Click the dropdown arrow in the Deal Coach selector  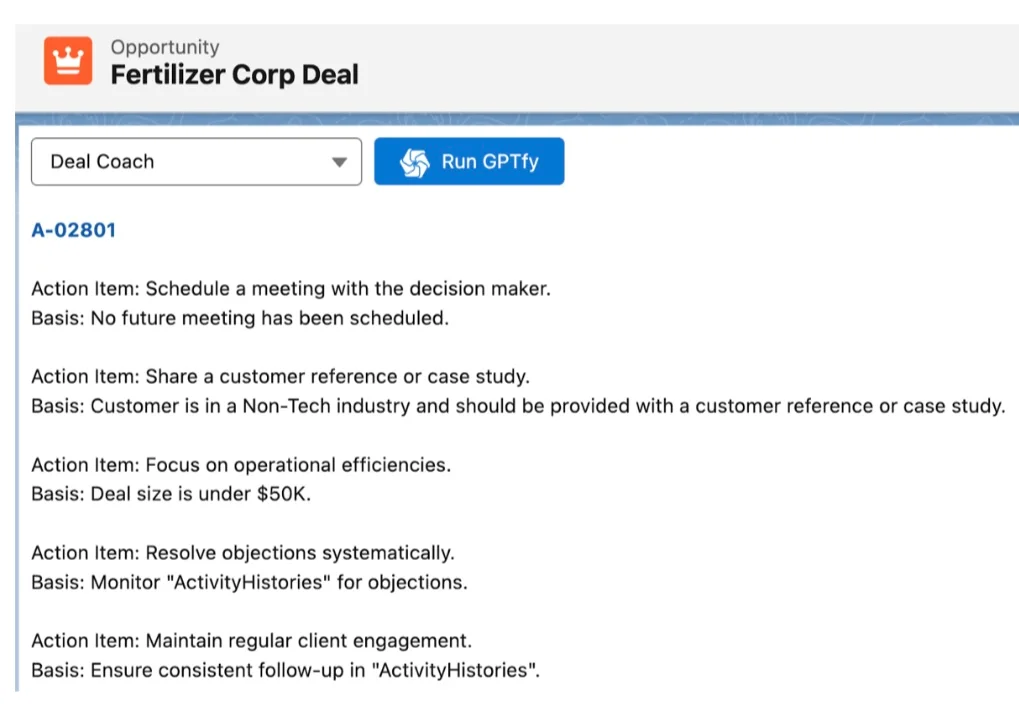[x=339, y=161]
